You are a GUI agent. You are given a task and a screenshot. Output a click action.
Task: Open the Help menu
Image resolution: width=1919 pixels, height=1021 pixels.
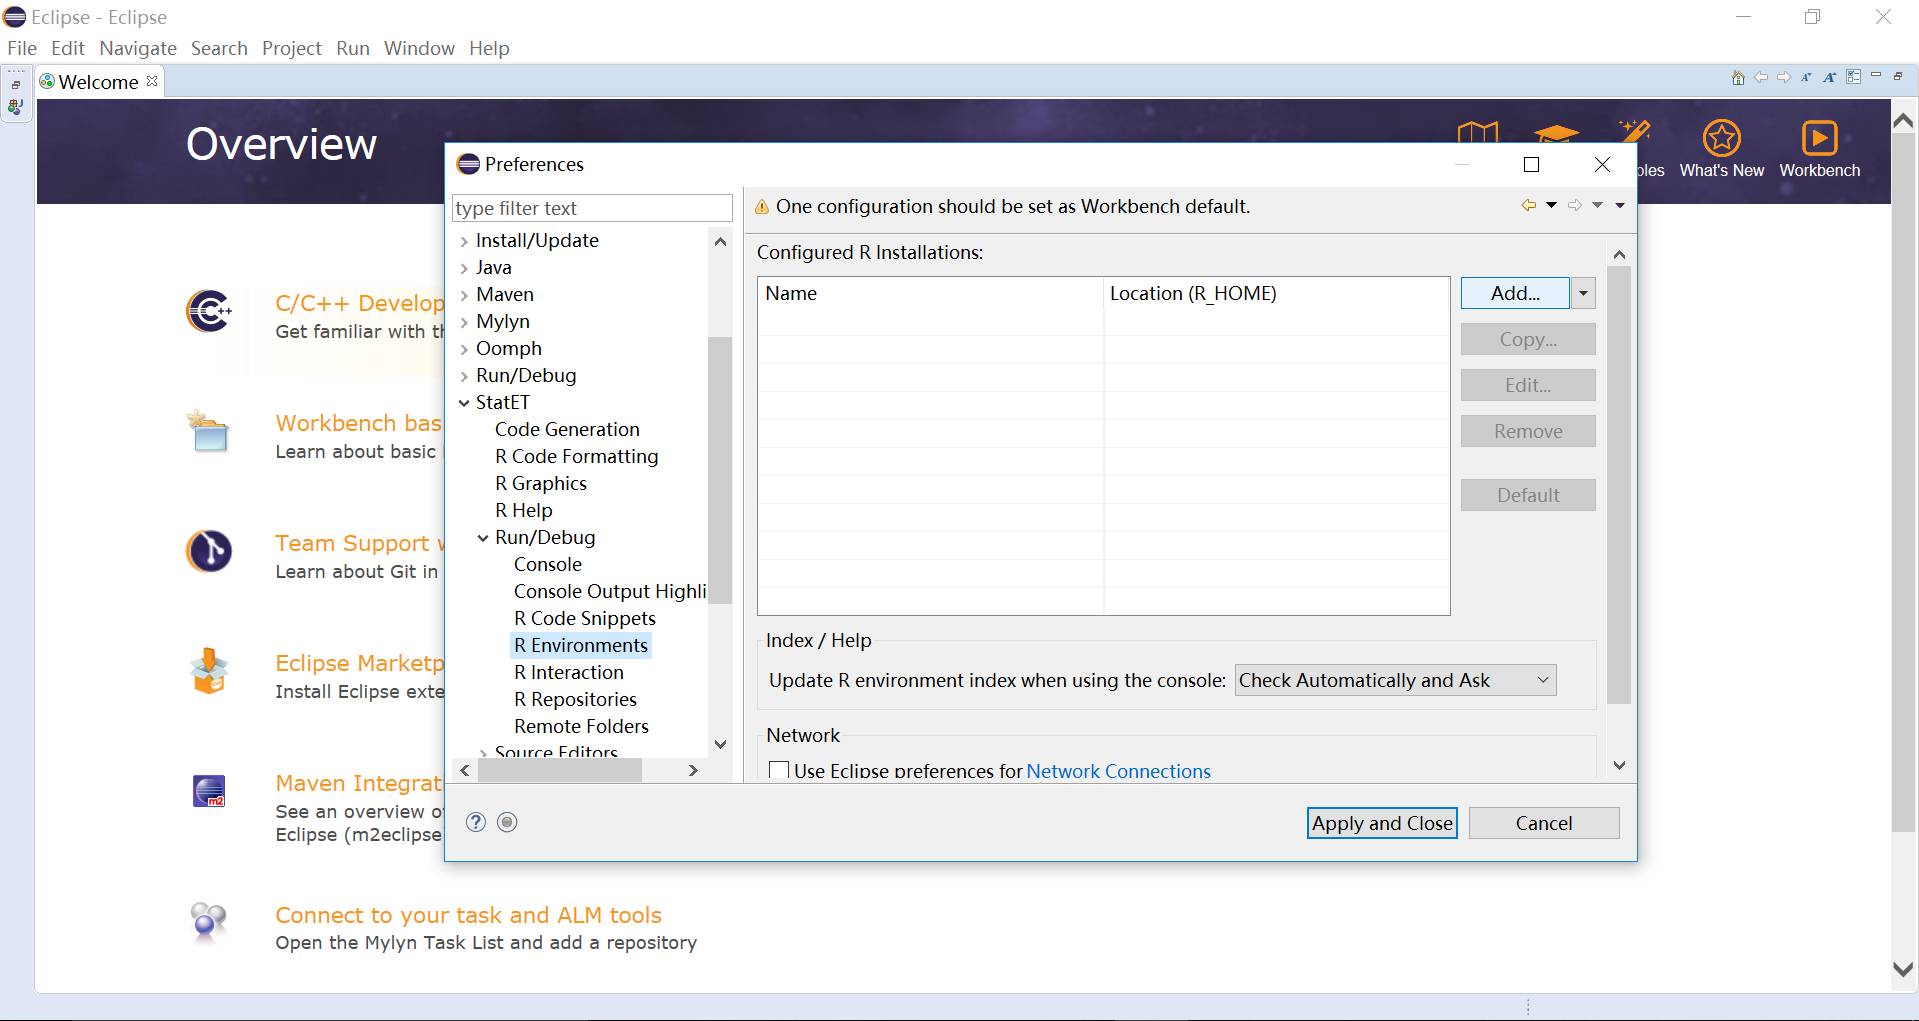(x=489, y=48)
